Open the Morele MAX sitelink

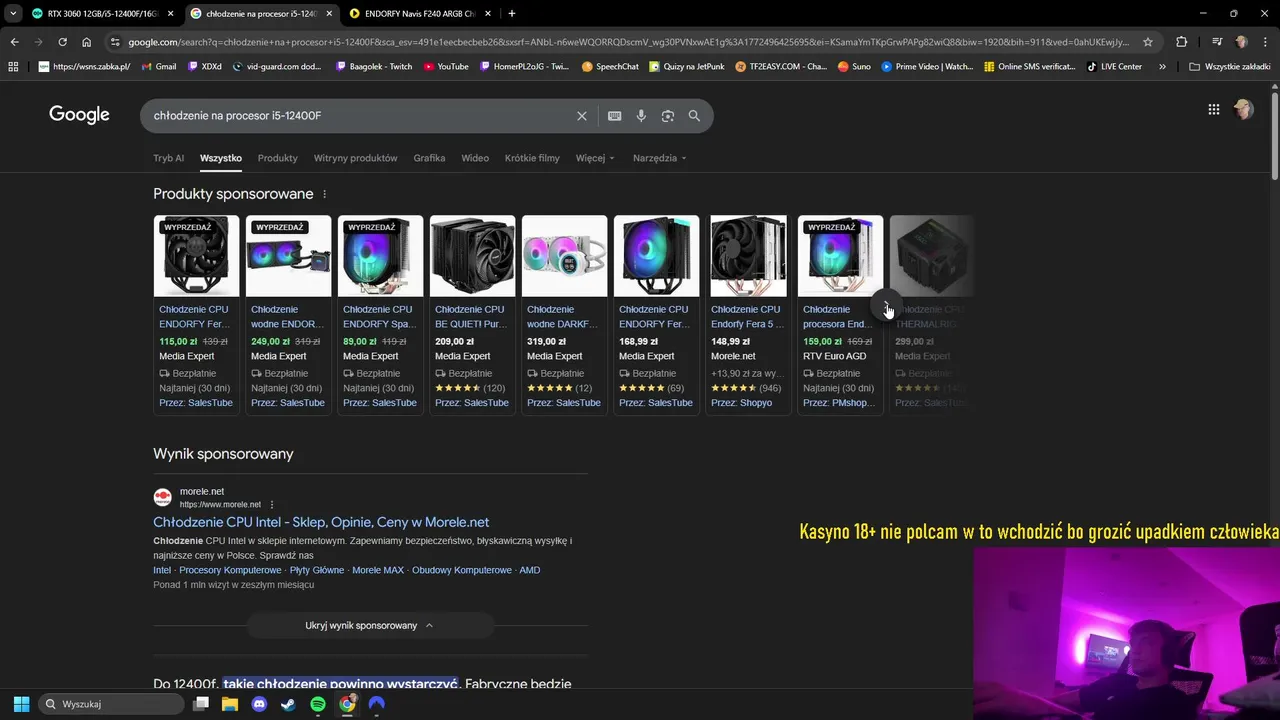tap(378, 570)
